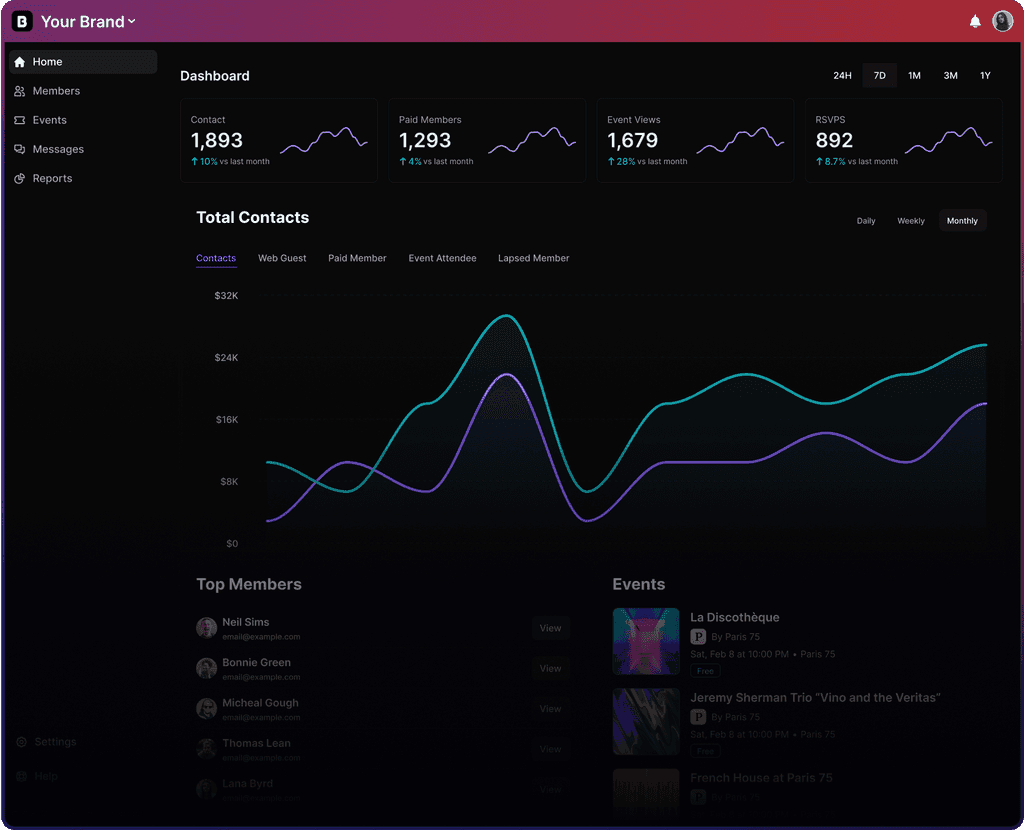Image resolution: width=1024 pixels, height=830 pixels.
Task: Switch to the Web Guest tab
Action: click(282, 259)
